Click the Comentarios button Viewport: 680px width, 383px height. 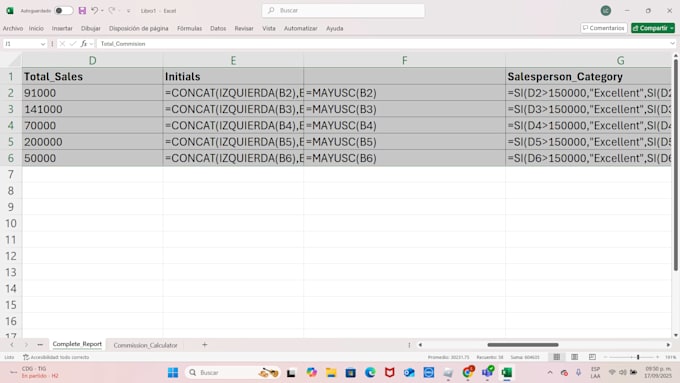click(x=604, y=28)
